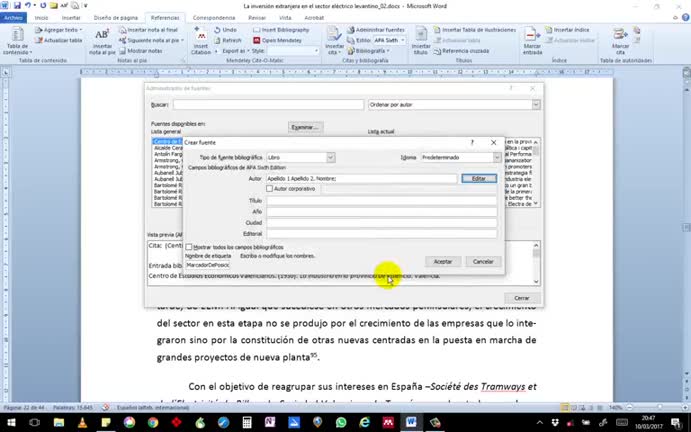Image resolution: width=691 pixels, height=432 pixels.
Task: Click the Mendeley Refresh button
Action: 228,40
